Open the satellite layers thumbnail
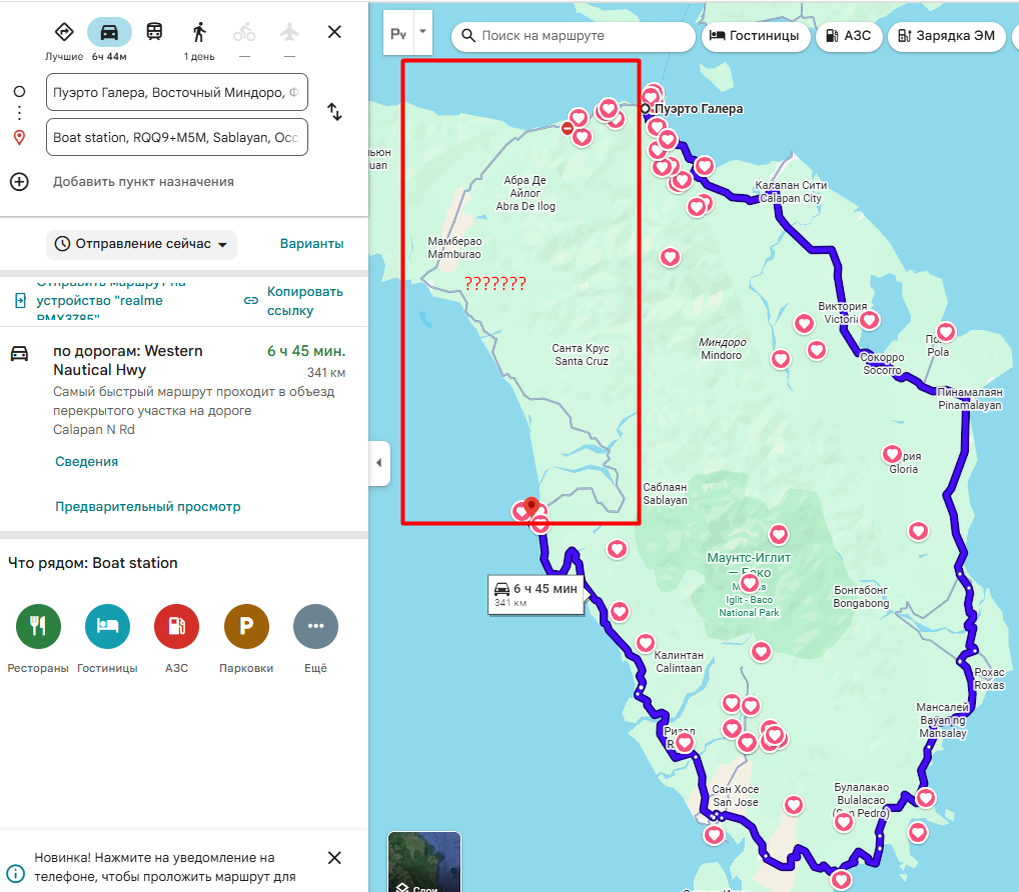 coord(424,862)
